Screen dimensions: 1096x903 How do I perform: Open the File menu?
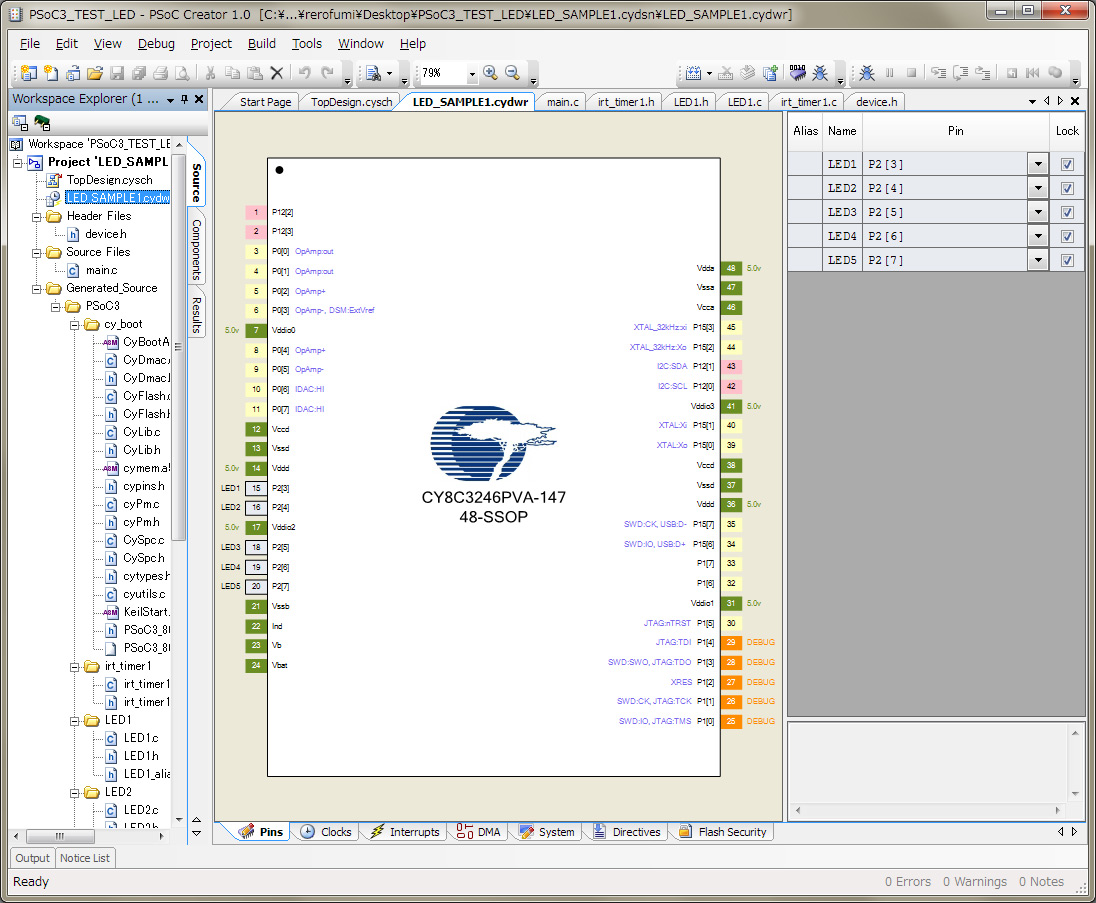click(29, 43)
